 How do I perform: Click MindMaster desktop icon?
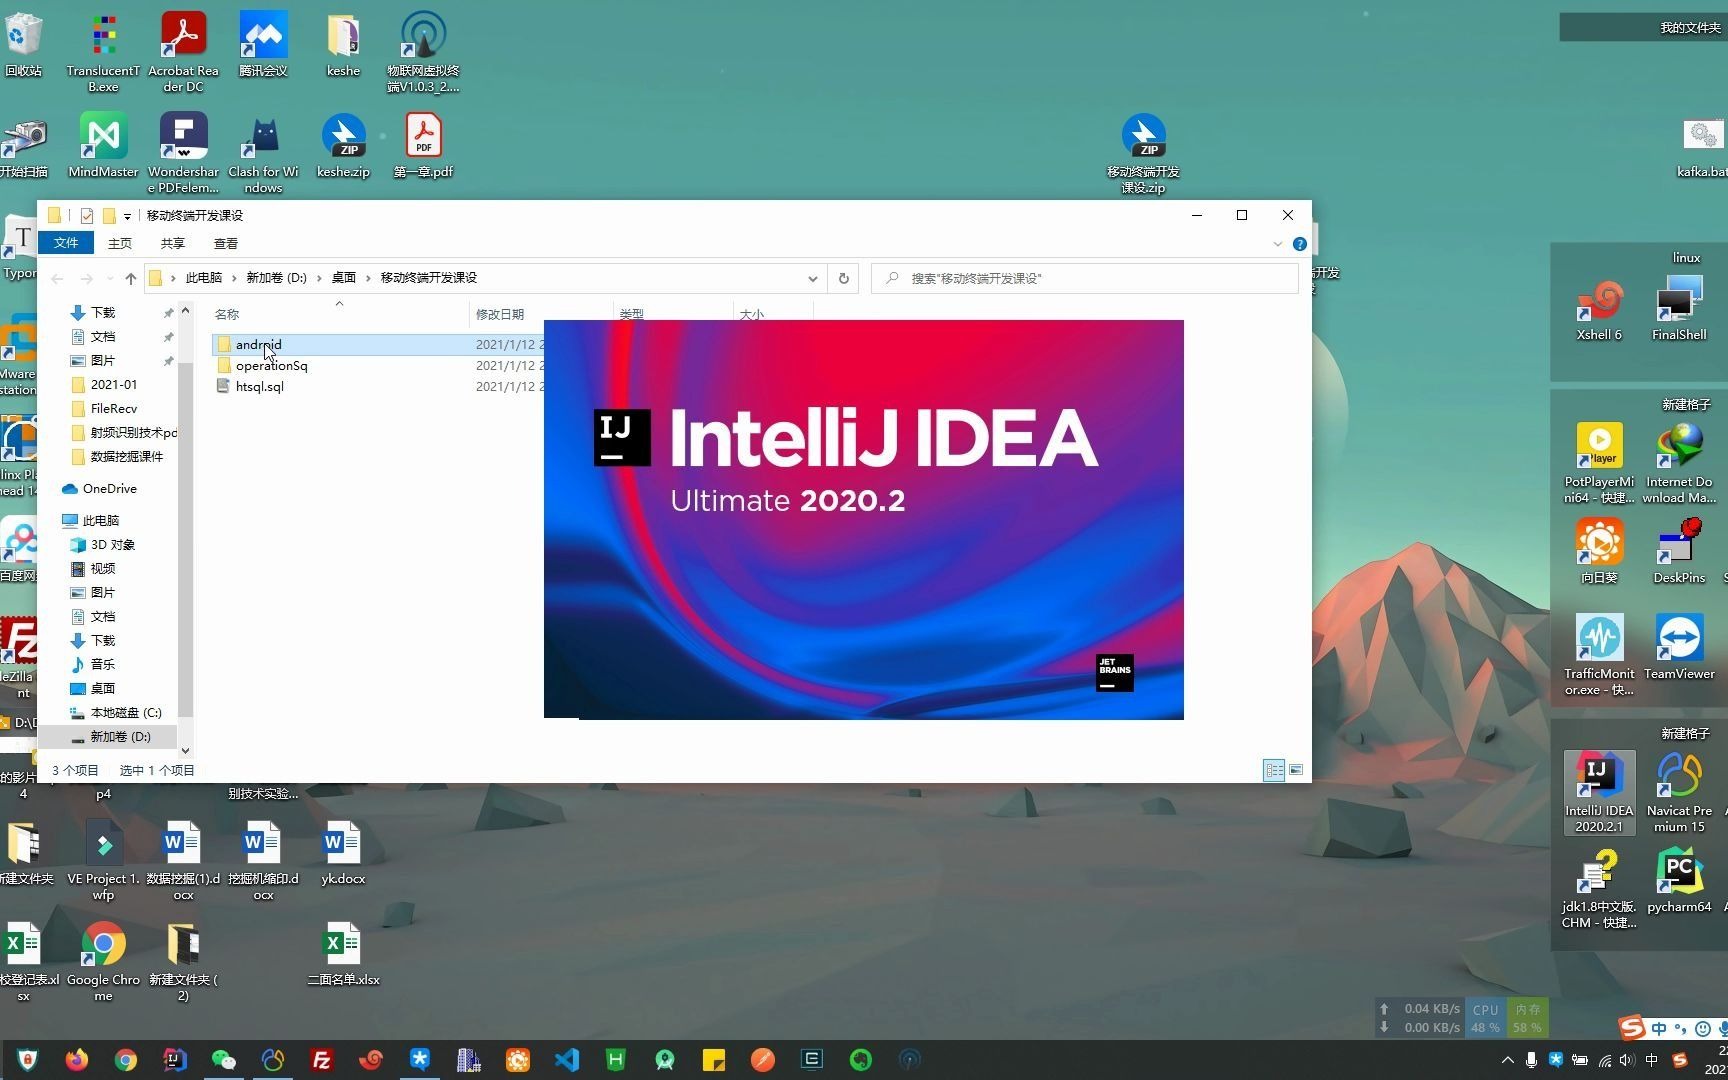[x=103, y=146]
